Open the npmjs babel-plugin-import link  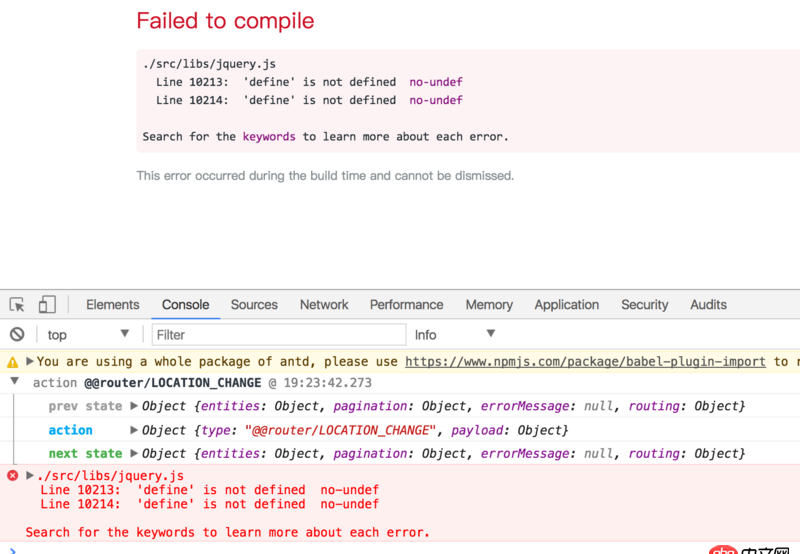585,362
